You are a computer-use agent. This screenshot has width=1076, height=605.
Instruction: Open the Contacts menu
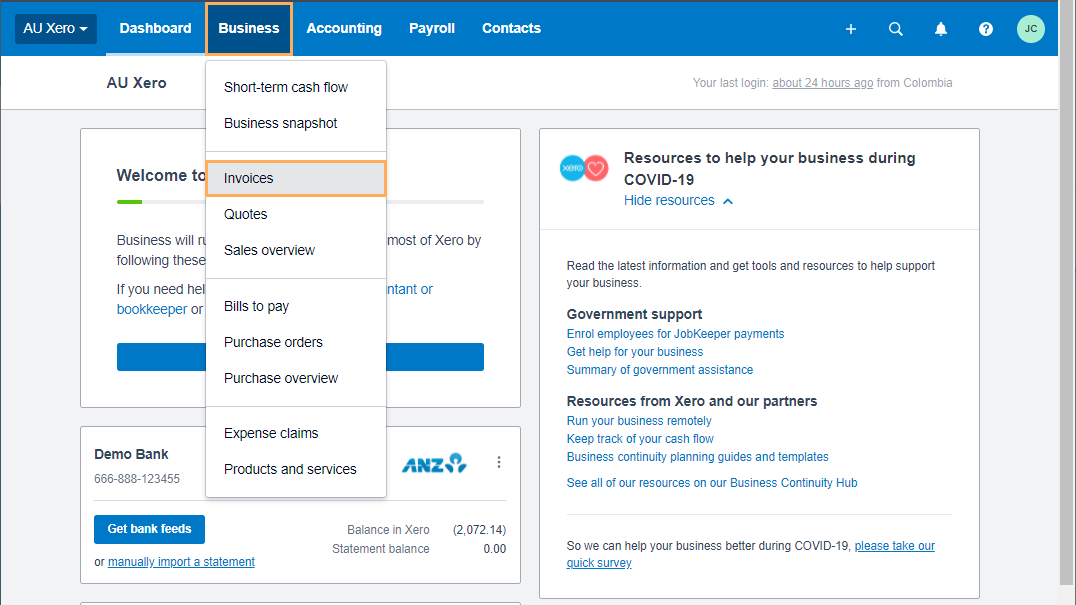pos(511,29)
